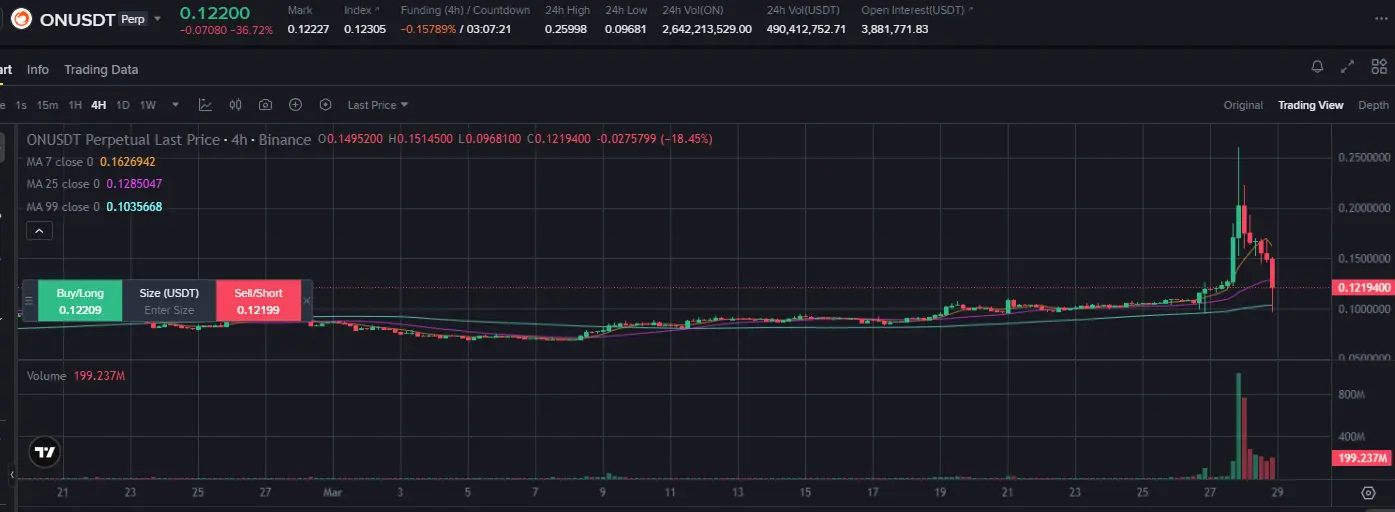Image resolution: width=1395 pixels, height=512 pixels.
Task: Select the Trading View chart mode
Action: click(1310, 105)
